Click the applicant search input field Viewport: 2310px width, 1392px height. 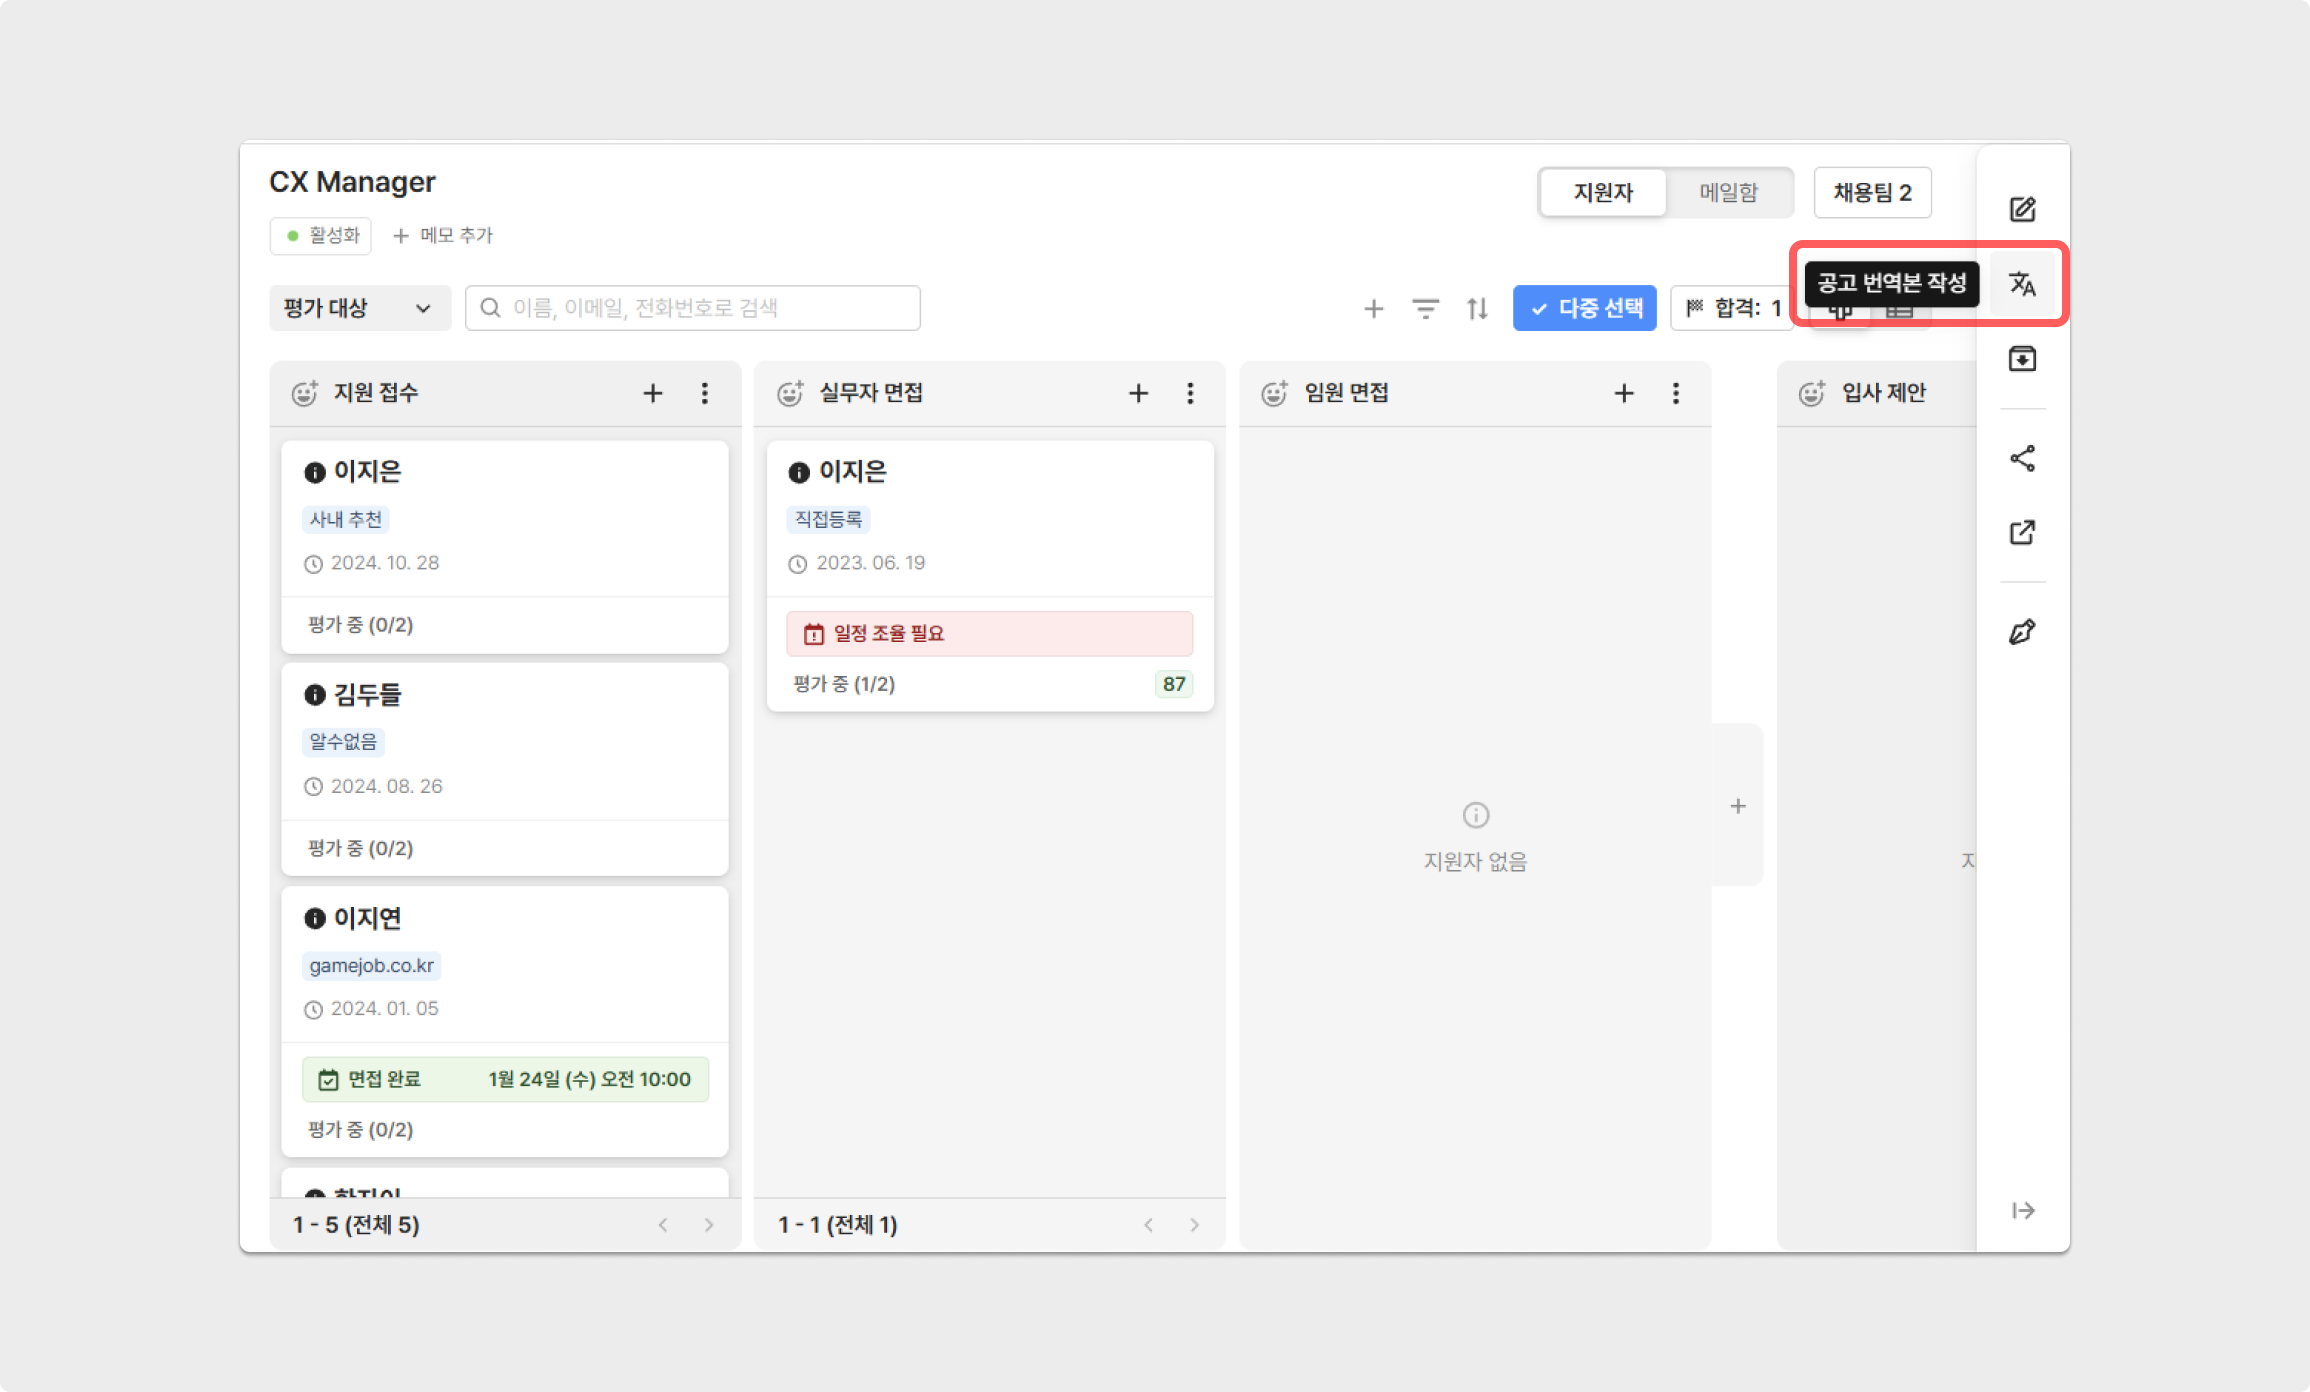point(693,308)
